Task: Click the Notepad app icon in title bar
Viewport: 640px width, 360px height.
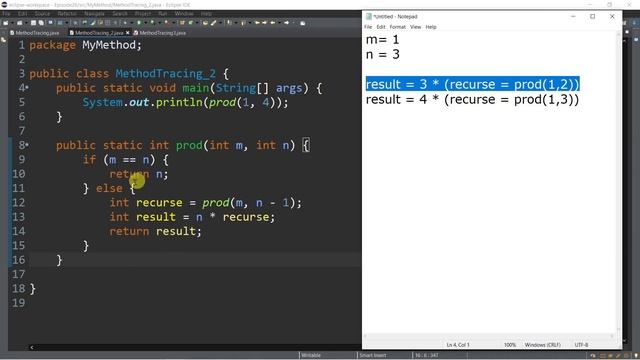Action: coord(369,16)
